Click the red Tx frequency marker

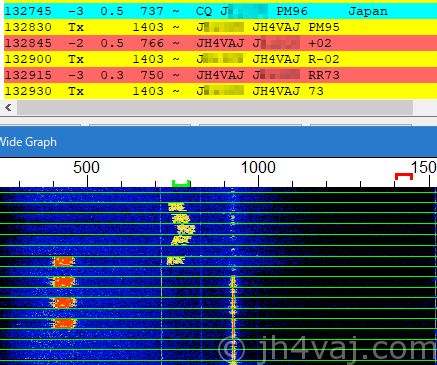[404, 176]
